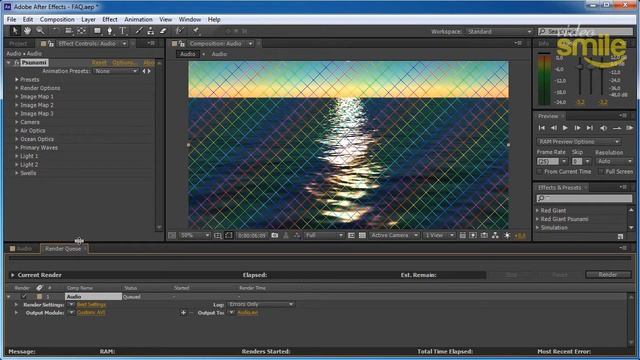Select the Zoom magnifier tool
The width and height of the screenshot is (640, 360).
click(x=40, y=31)
